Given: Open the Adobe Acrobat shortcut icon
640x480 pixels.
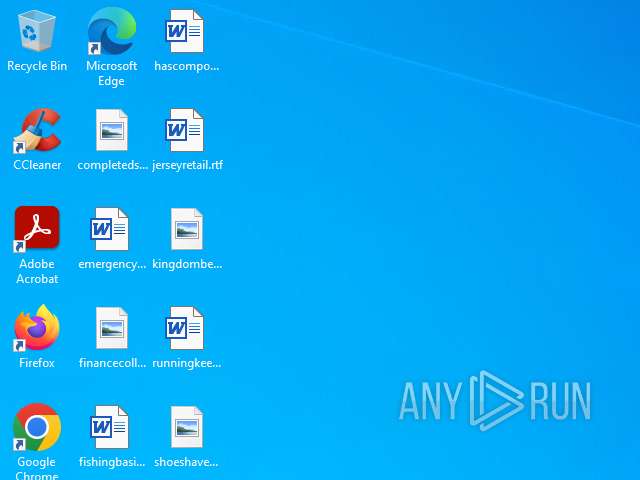Looking at the screenshot, I should [37, 229].
